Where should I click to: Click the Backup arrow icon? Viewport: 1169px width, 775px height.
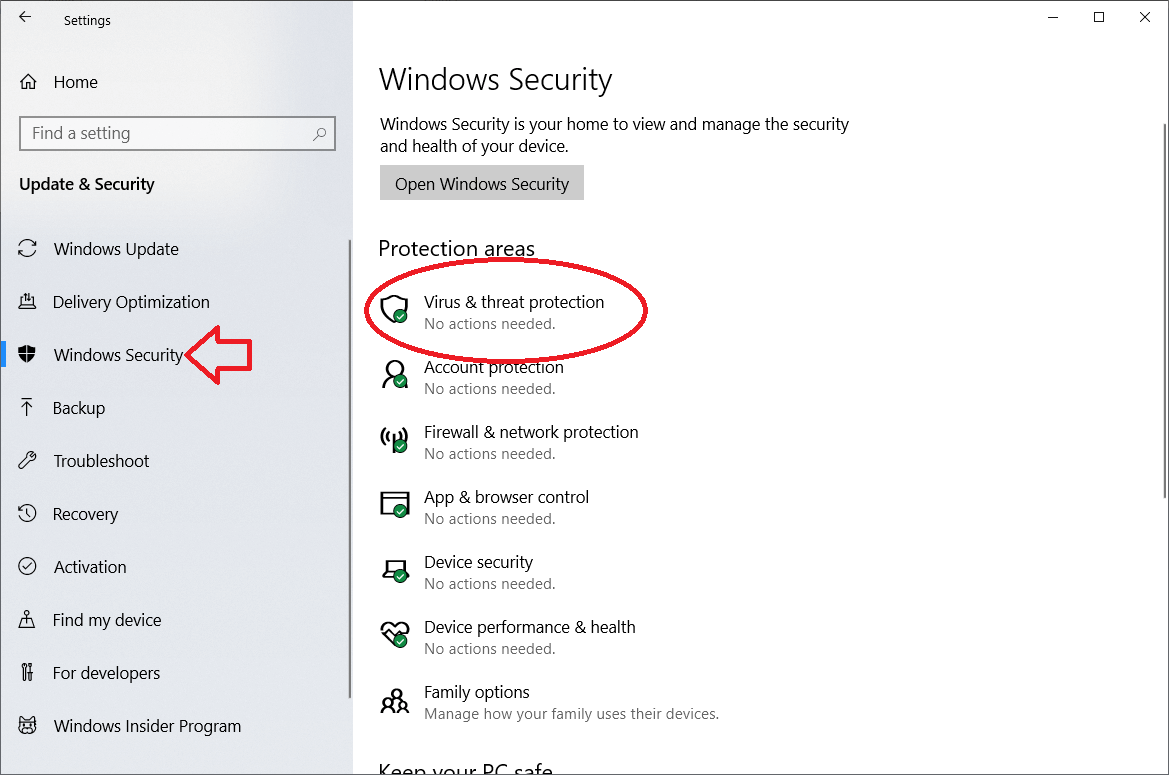(x=28, y=407)
